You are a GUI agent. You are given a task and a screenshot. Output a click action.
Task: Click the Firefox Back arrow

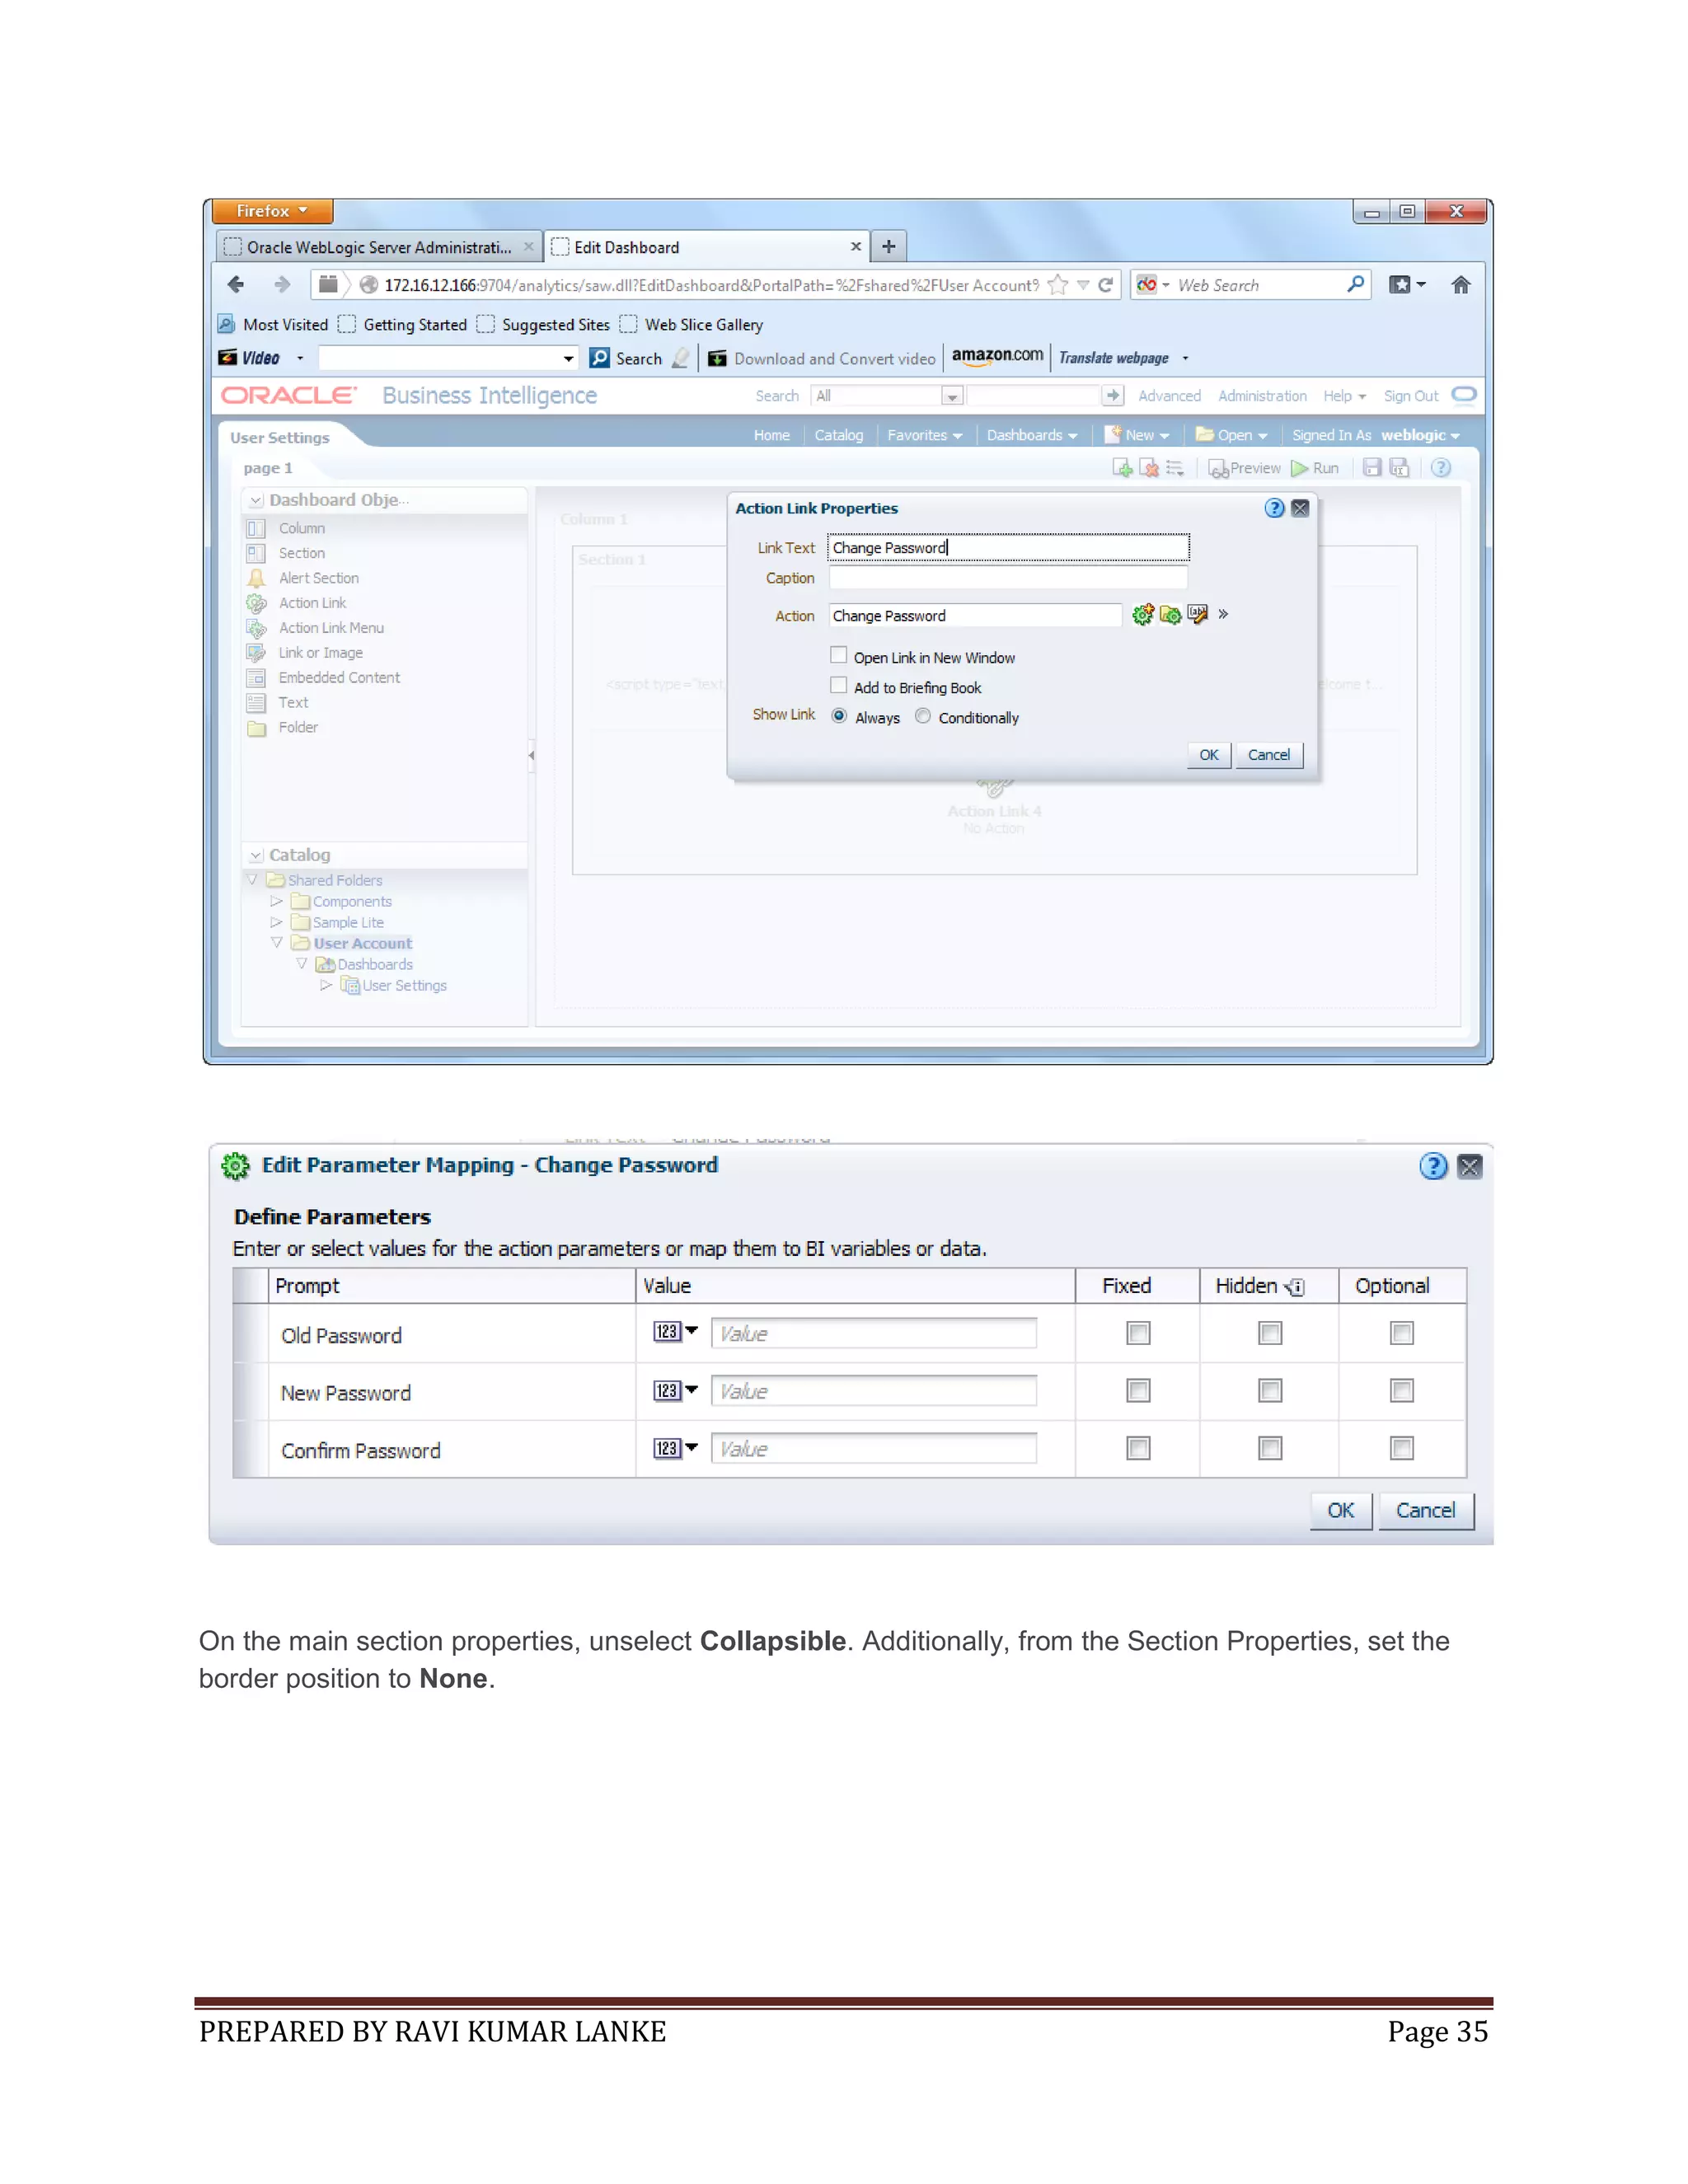[236, 285]
